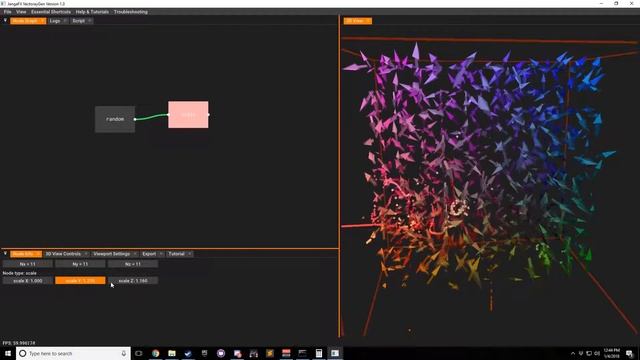Open the File menu
640x360 pixels.
point(7,12)
